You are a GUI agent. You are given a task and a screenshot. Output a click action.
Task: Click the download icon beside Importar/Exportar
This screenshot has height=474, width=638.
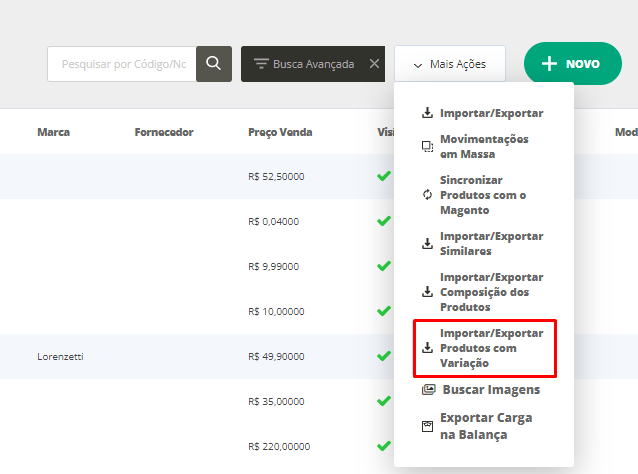pos(428,113)
